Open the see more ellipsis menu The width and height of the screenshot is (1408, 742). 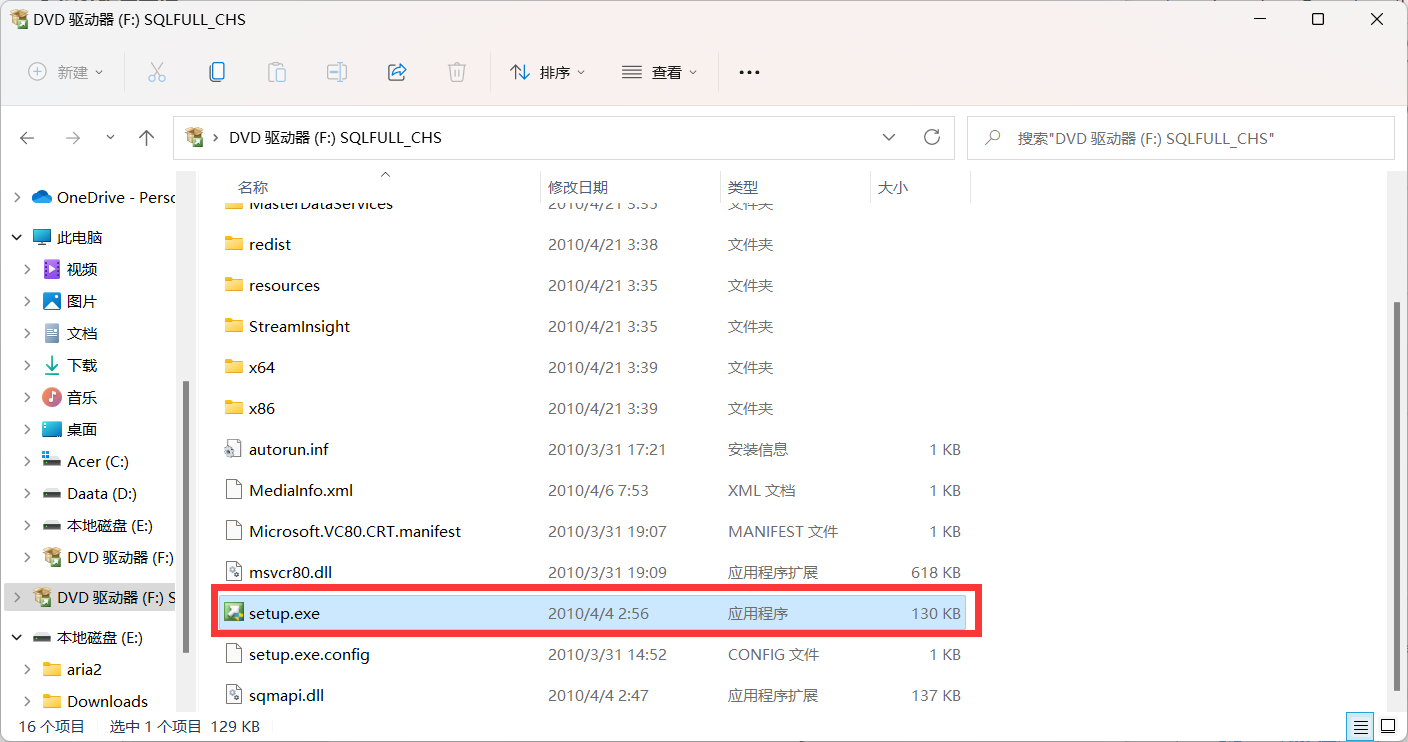[749, 72]
